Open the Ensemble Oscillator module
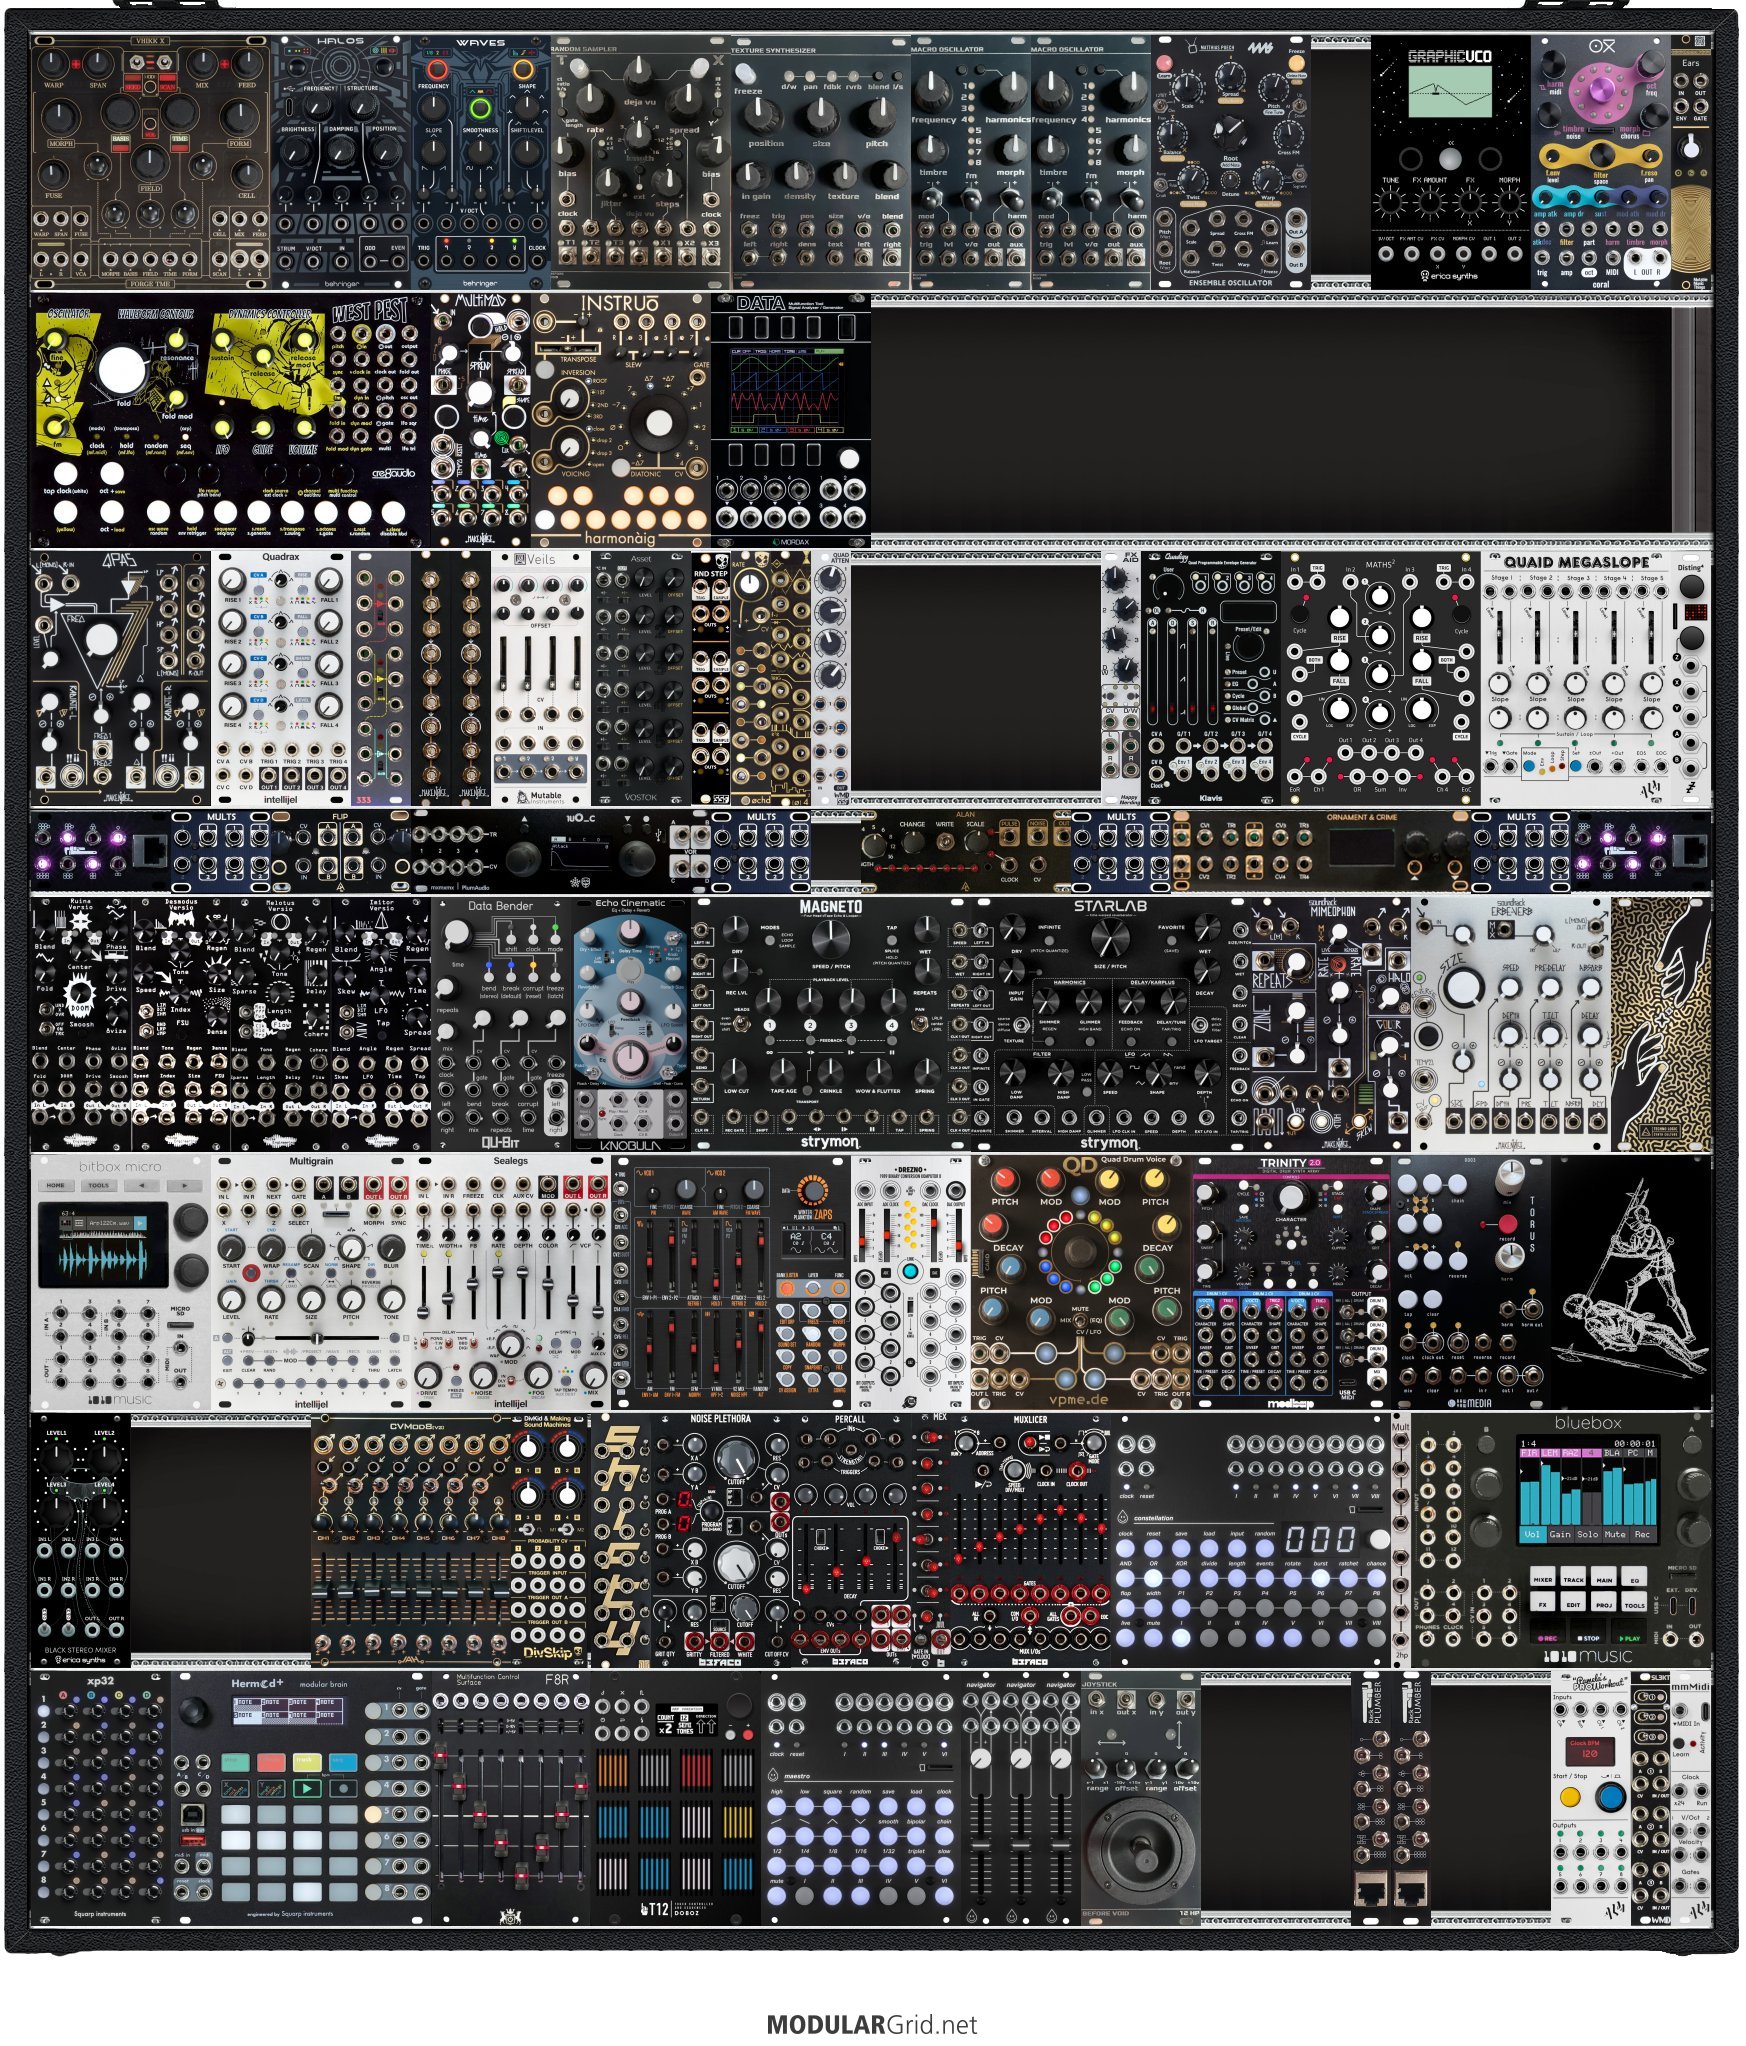Screen dimensions: 1746x2046 pos(1230,163)
